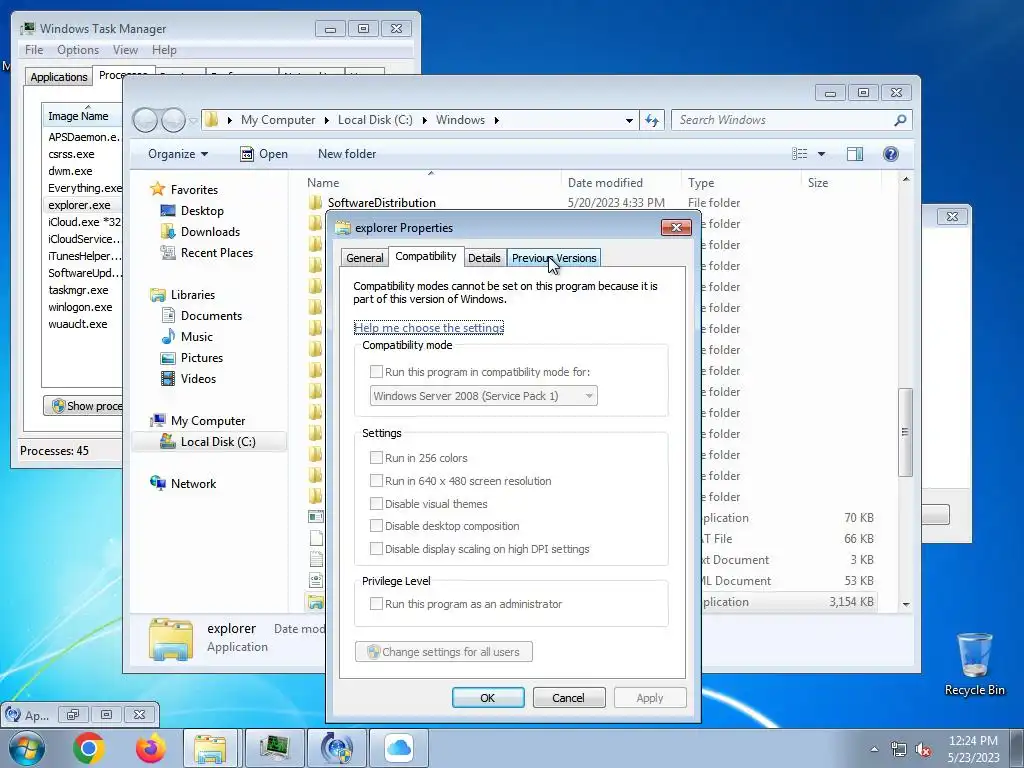The height and width of the screenshot is (768, 1024).
Task: Click OK in explorer Properties
Action: click(x=488, y=697)
